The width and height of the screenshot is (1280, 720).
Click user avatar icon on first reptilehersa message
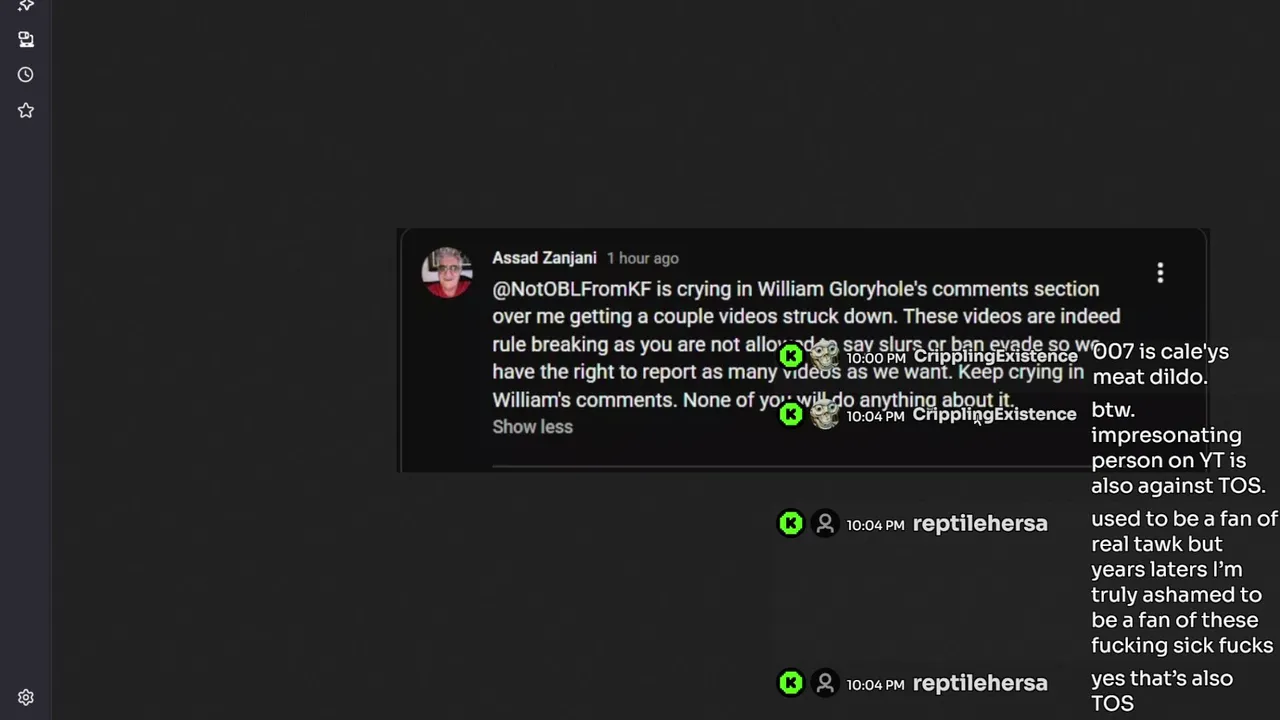click(x=825, y=523)
